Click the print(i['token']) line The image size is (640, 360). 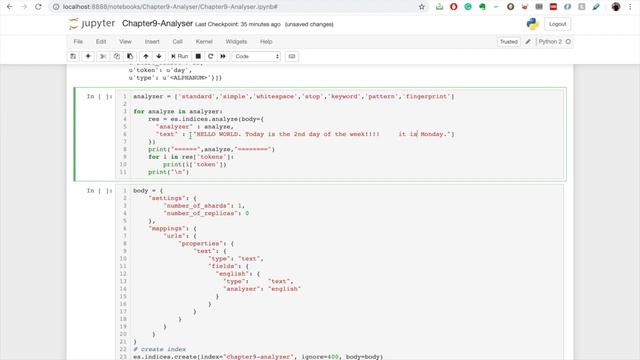(194, 164)
